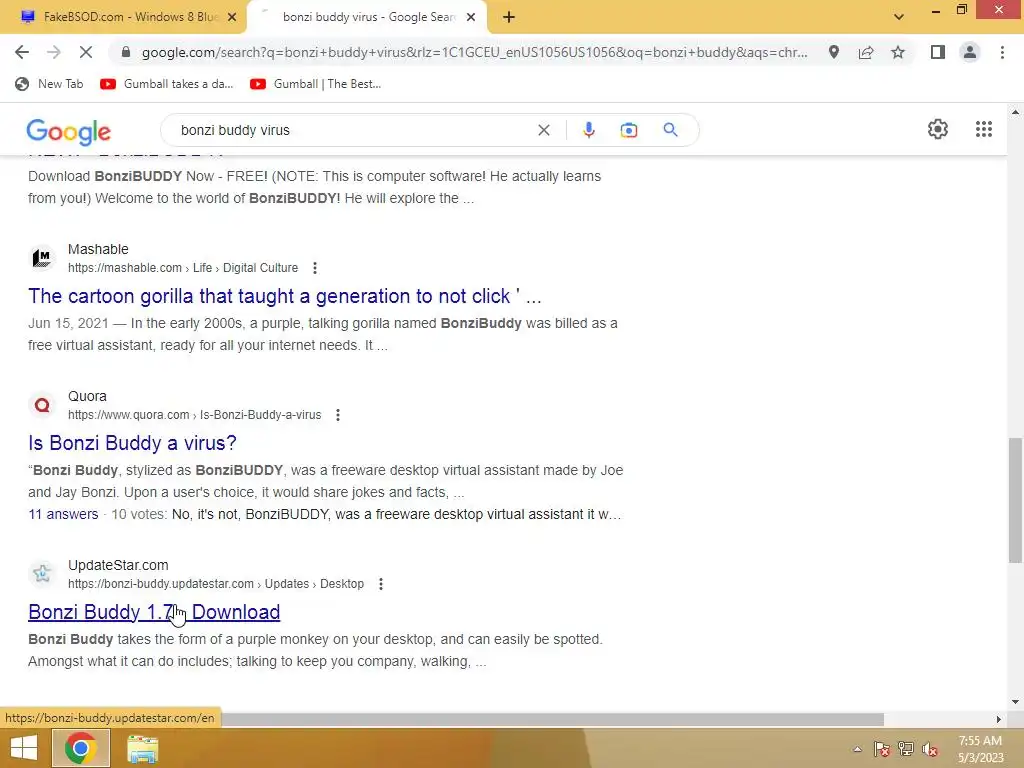View site lock info in address bar
The height and width of the screenshot is (768, 1024).
126,52
